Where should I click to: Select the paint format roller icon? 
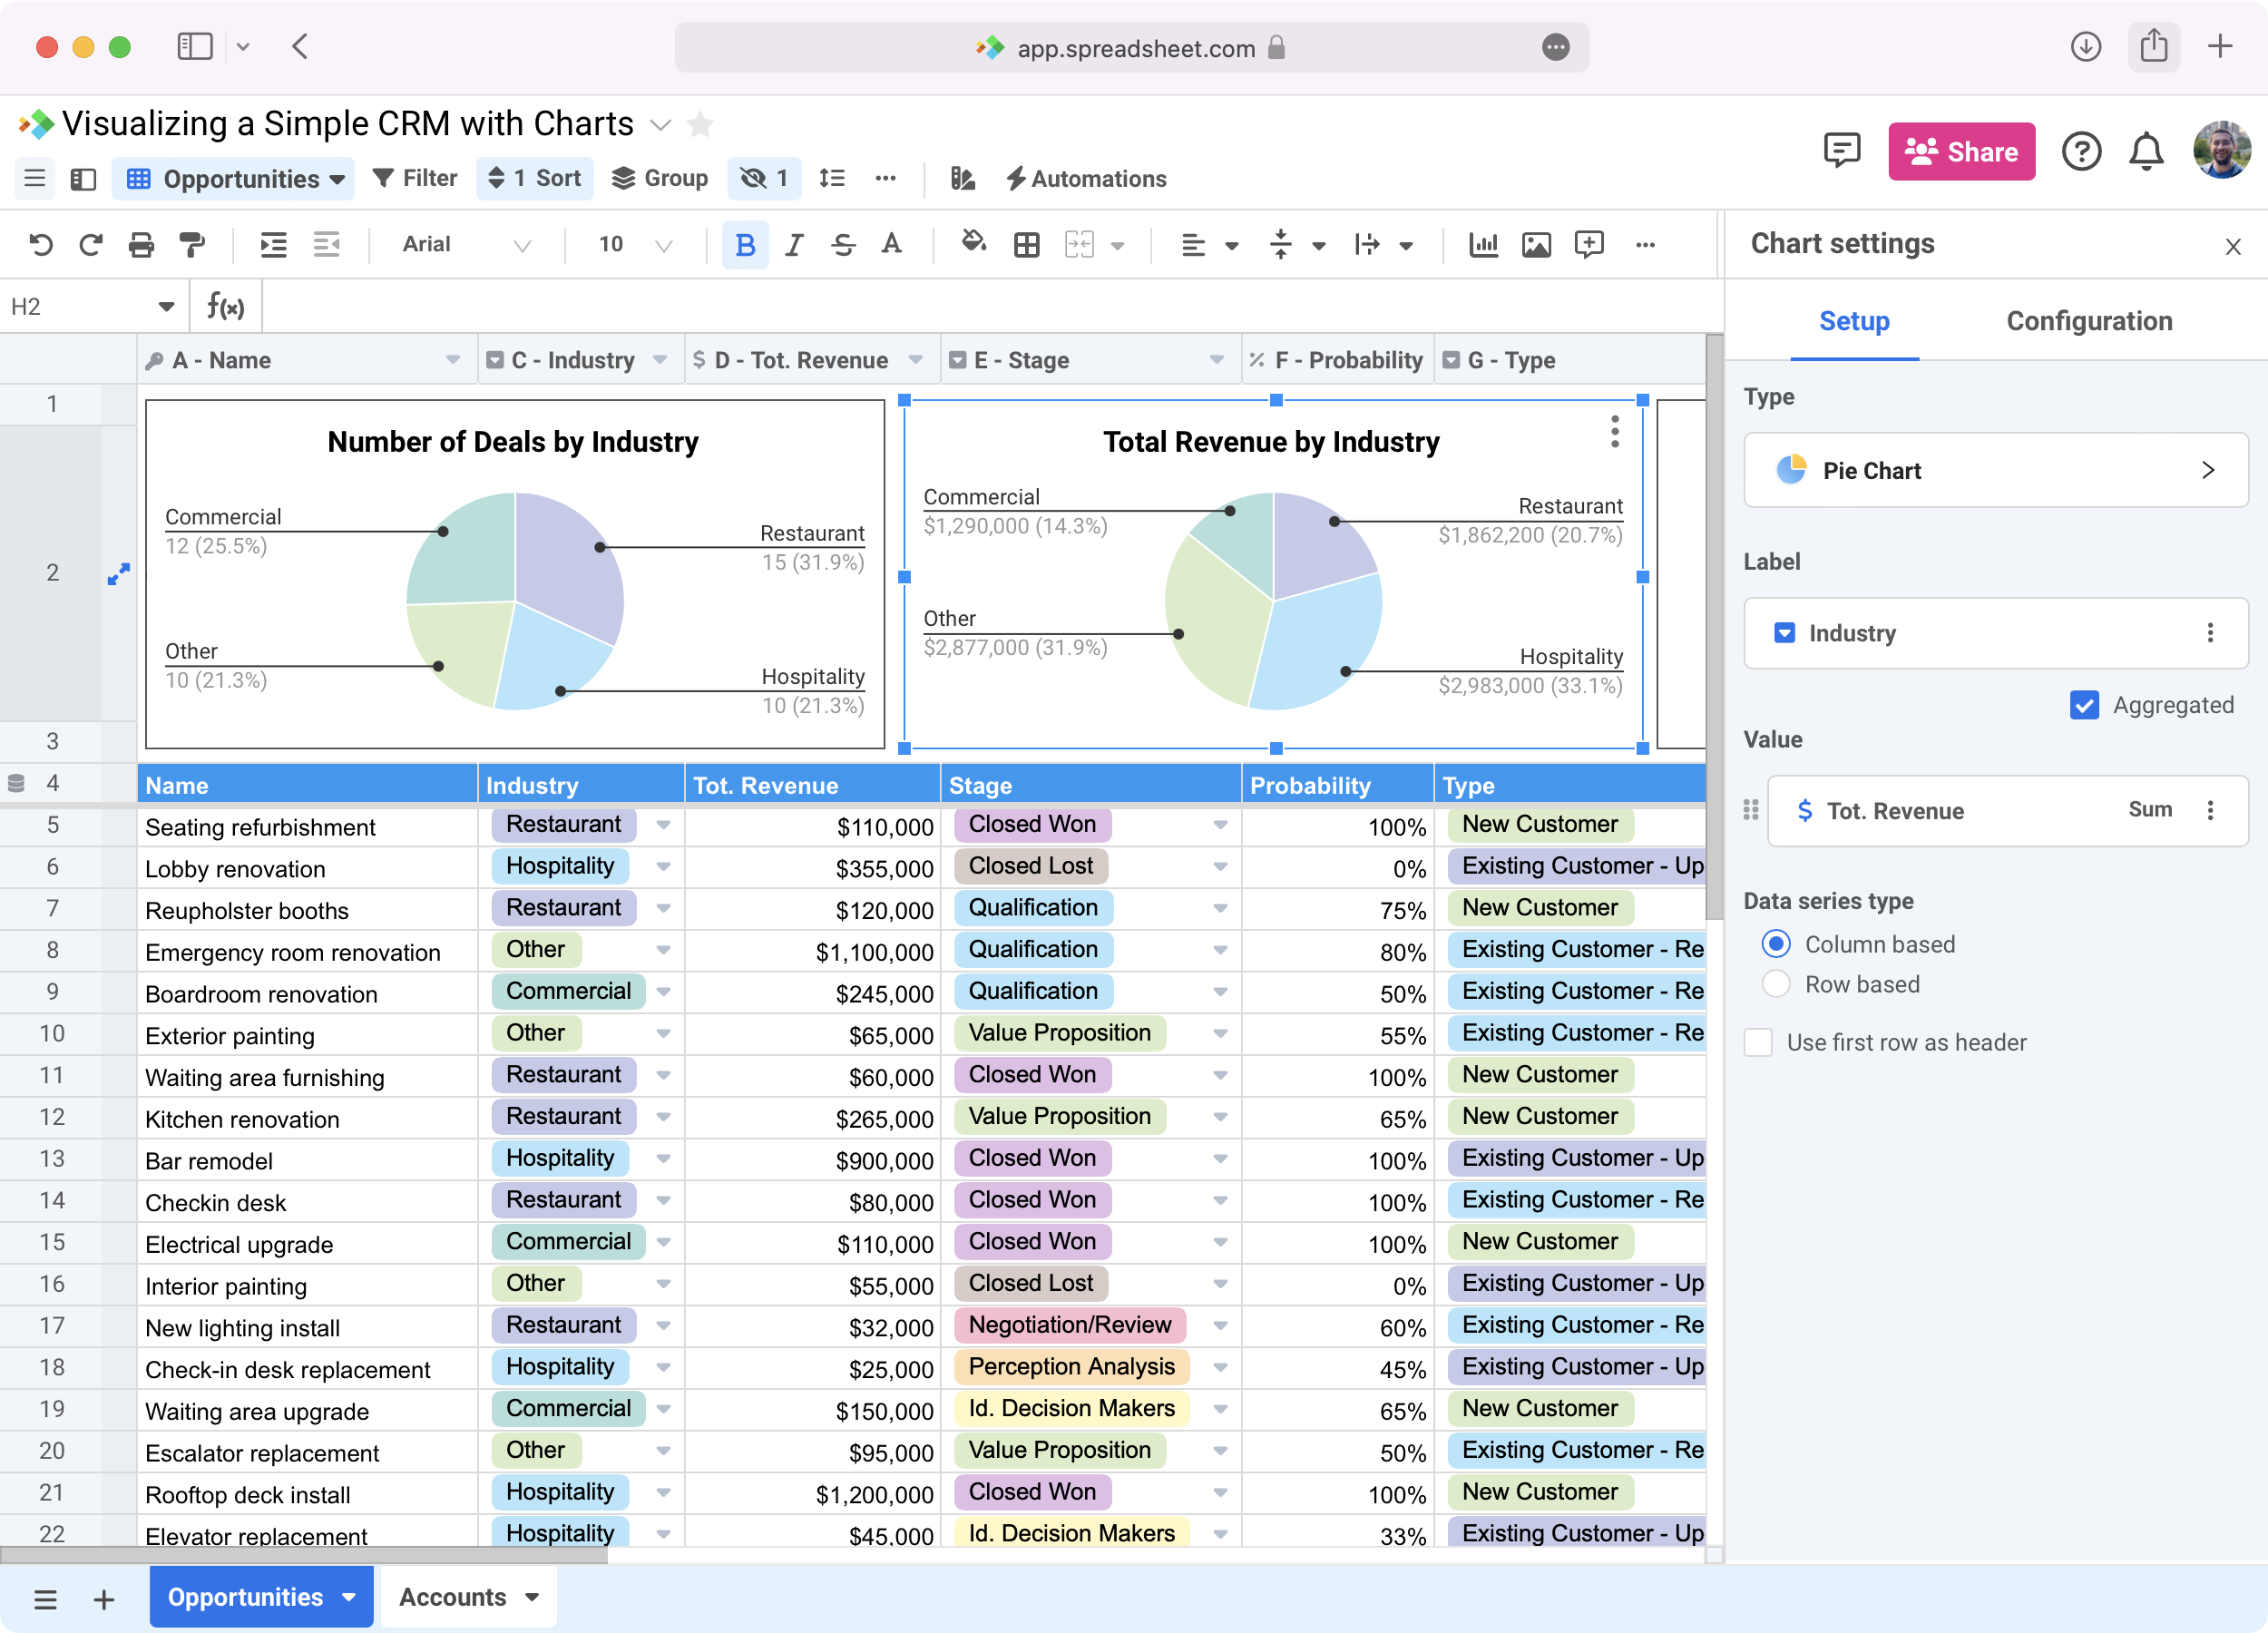coord(191,244)
